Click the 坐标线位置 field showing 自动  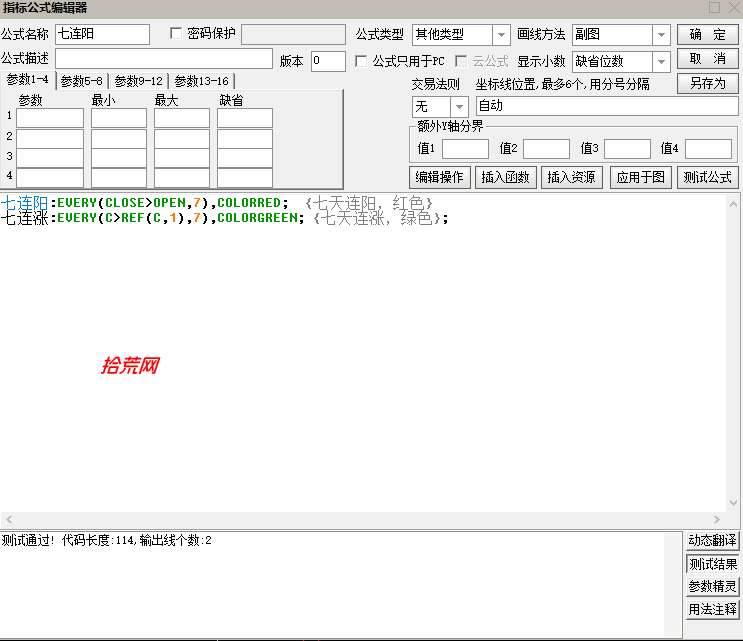(x=607, y=106)
